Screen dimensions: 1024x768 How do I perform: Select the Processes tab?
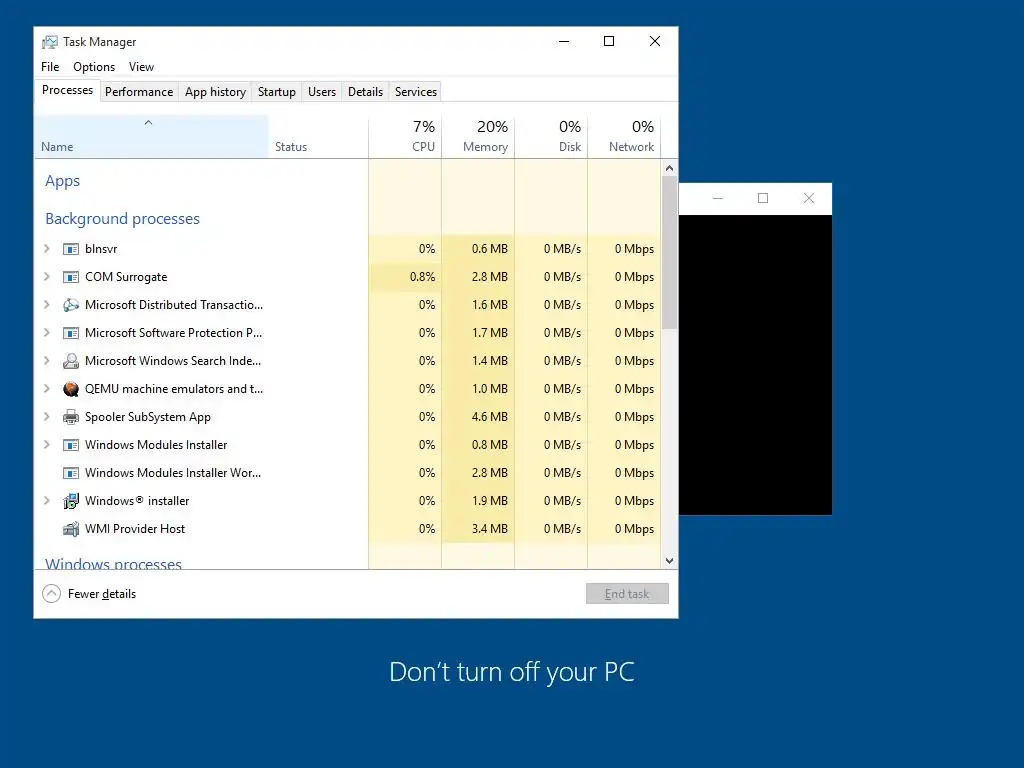pos(67,90)
